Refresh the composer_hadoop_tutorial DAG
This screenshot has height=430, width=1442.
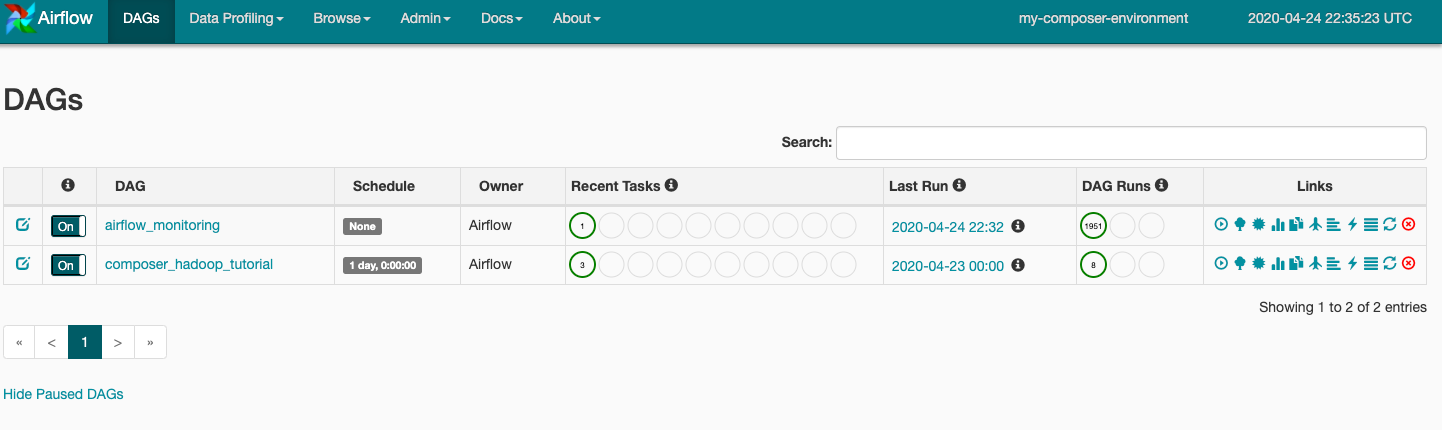click(1389, 264)
